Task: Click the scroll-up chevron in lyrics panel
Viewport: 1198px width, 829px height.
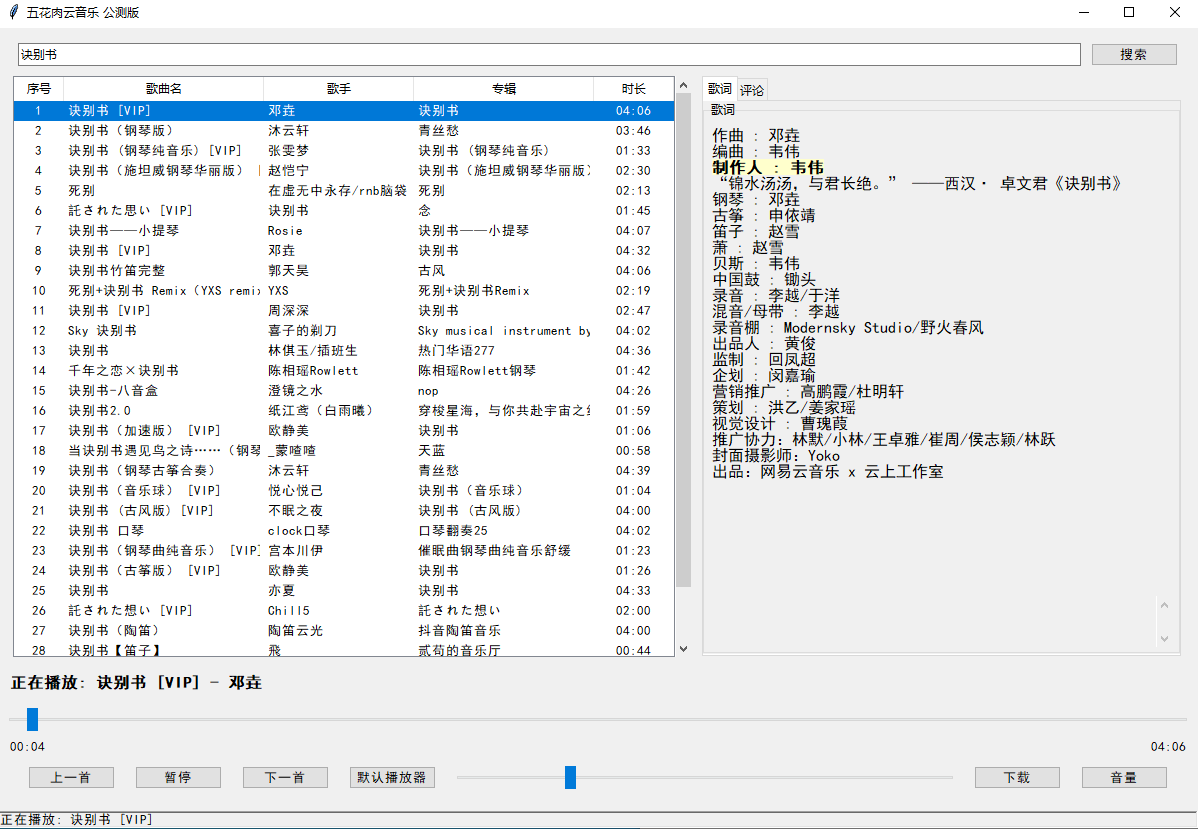Action: [x=1164, y=604]
